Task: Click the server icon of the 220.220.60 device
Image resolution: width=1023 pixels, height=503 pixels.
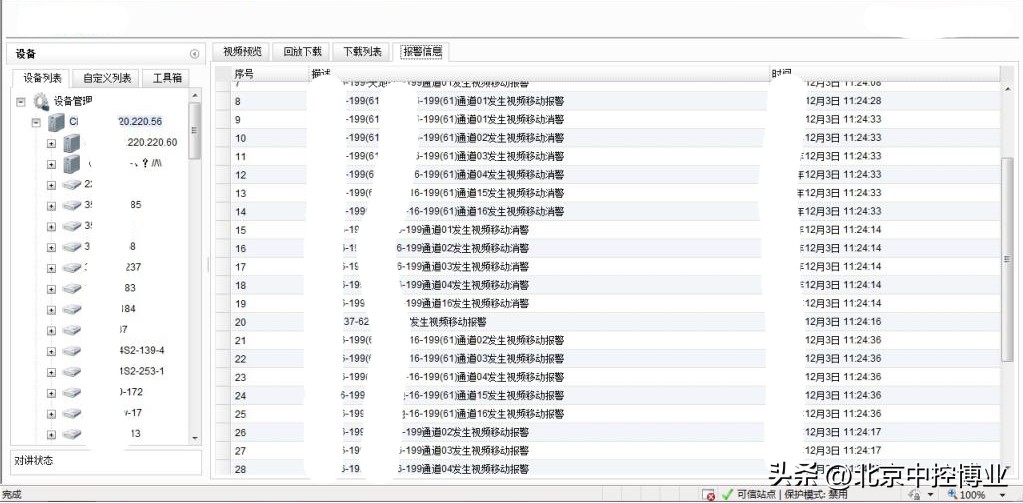Action: point(72,143)
